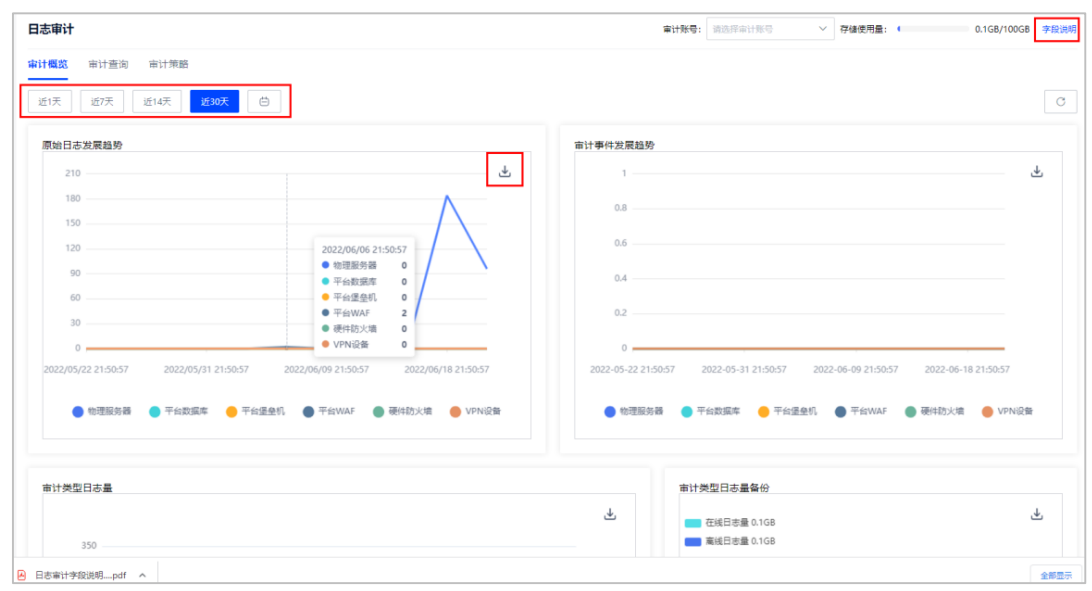Open the 审计账号 dropdown

pyautogui.click(x=770, y=29)
